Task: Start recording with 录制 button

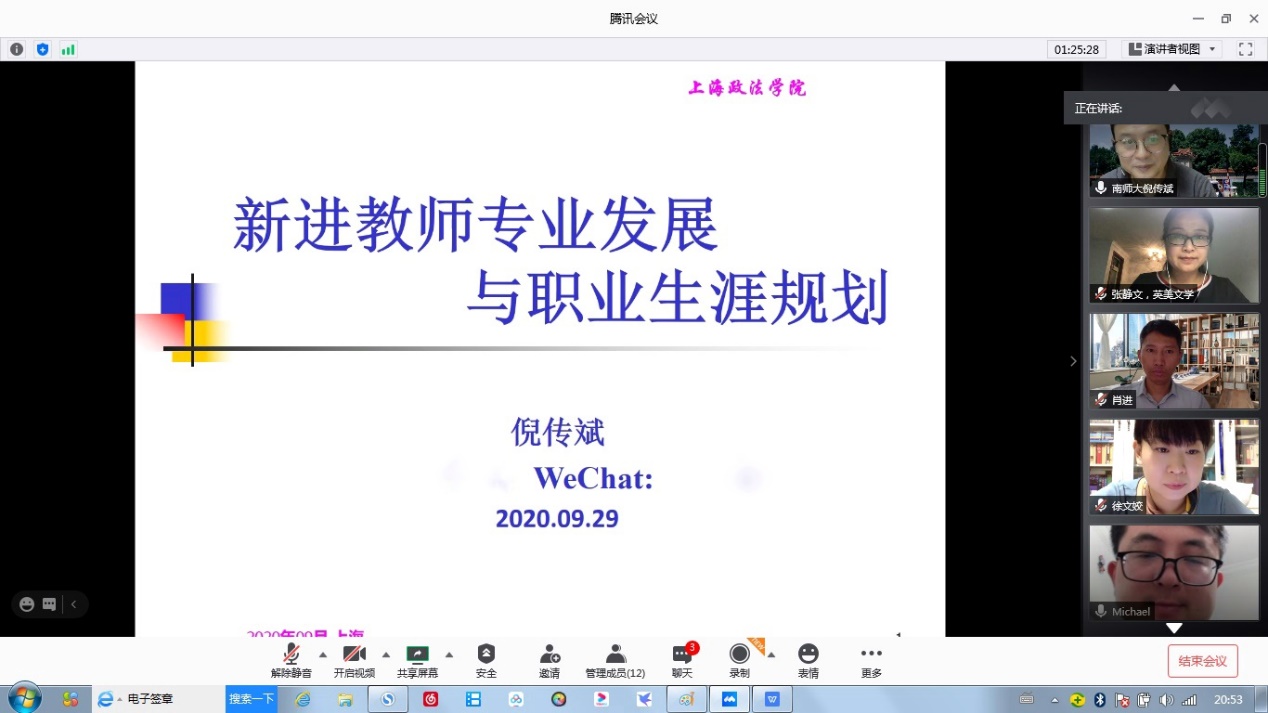Action: click(739, 660)
